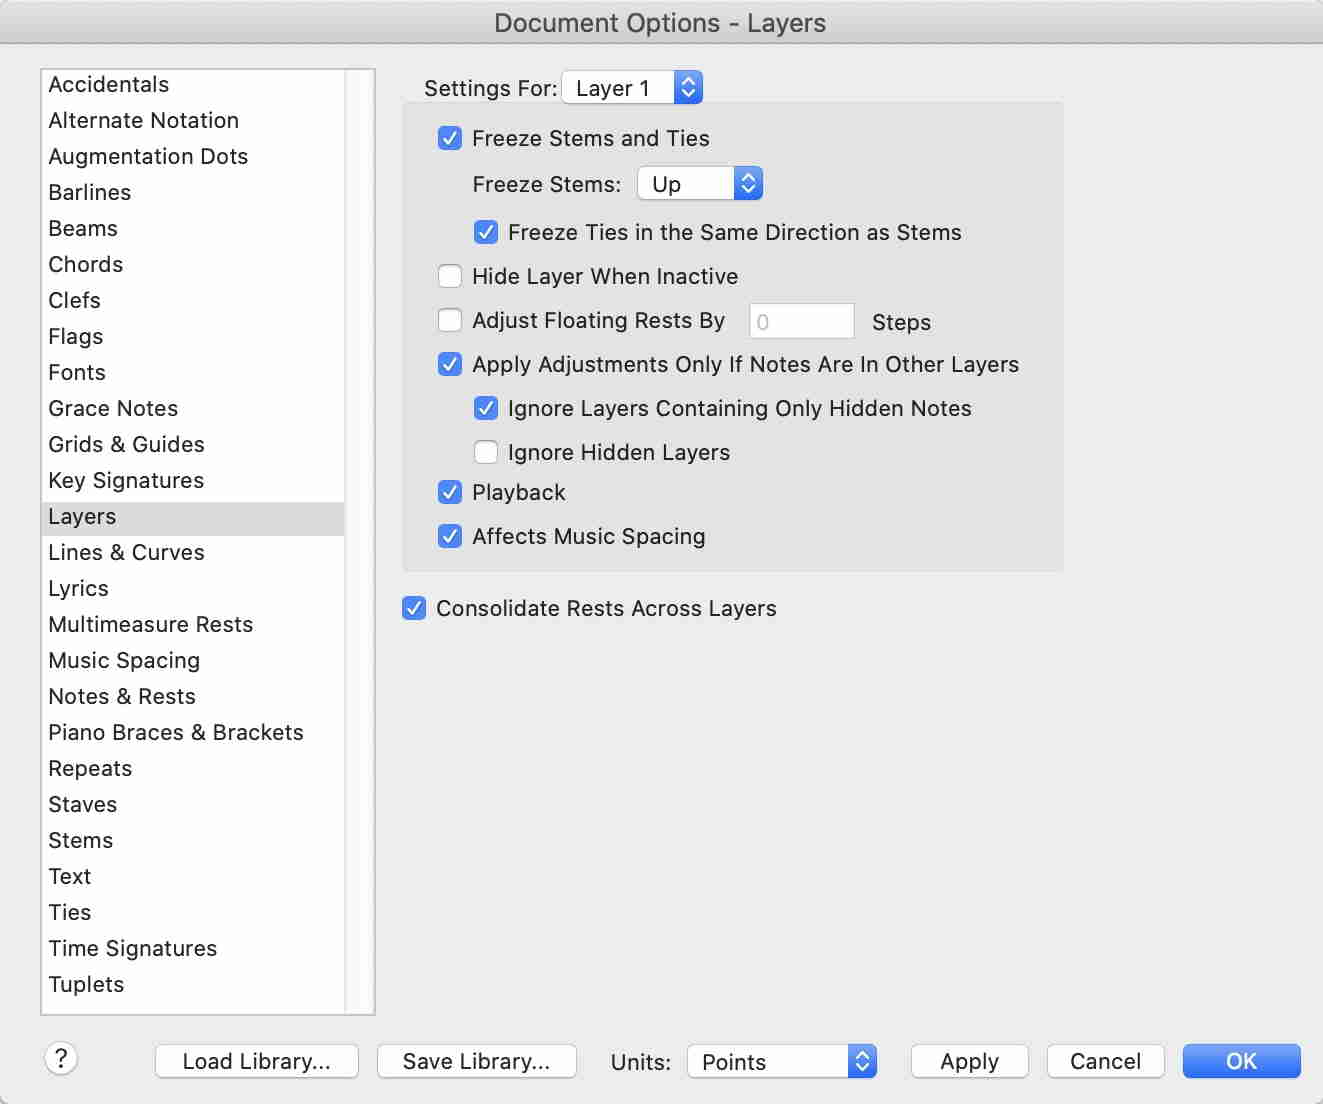Confirm changes with the OK button

[1241, 1061]
